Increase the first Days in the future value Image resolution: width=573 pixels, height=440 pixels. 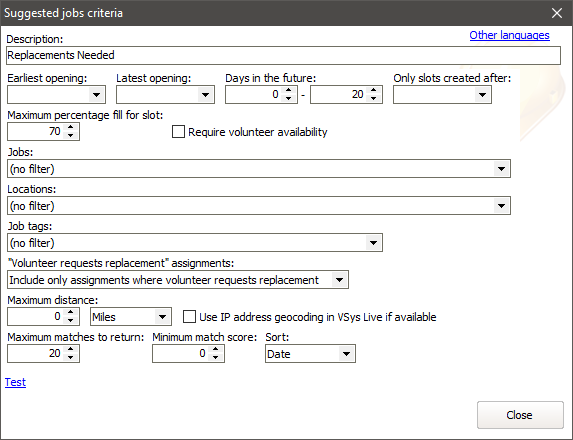click(289, 90)
